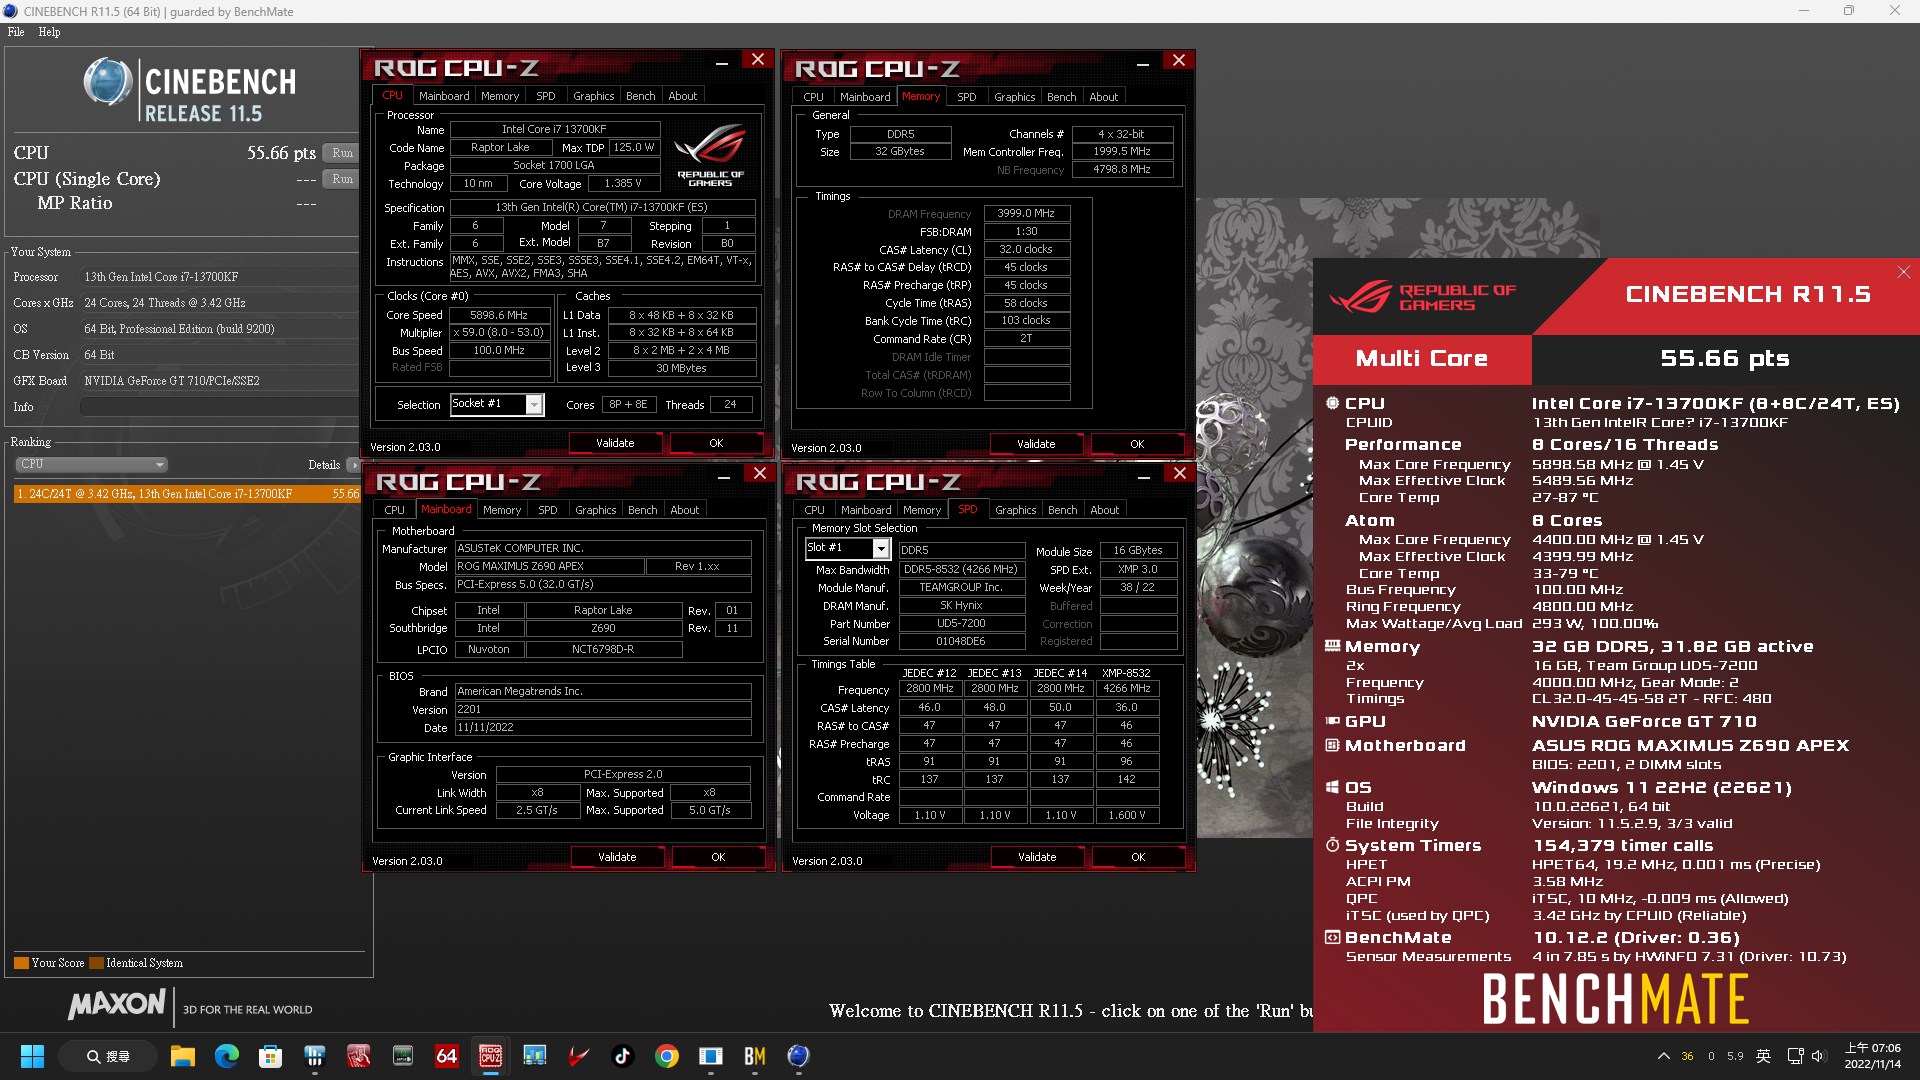This screenshot has height=1080, width=1920.
Task: Launch Google Chrome from the taskbar
Action: (666, 1056)
